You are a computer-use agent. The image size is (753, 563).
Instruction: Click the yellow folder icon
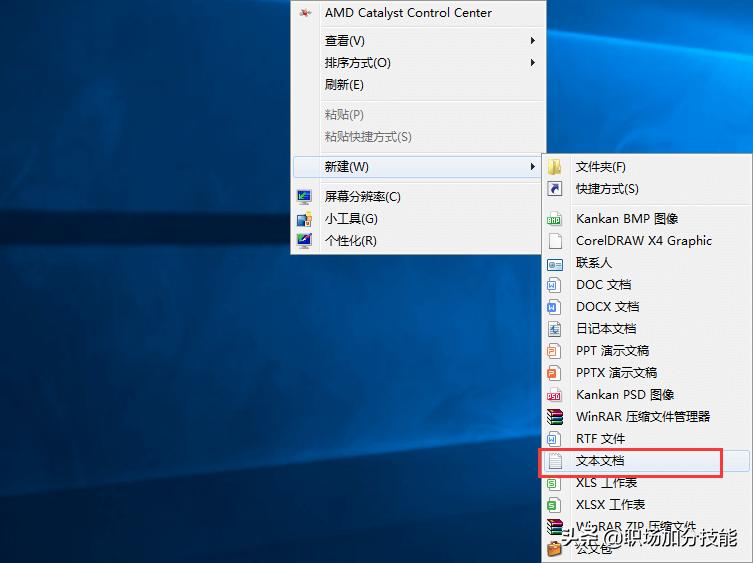pyautogui.click(x=555, y=167)
